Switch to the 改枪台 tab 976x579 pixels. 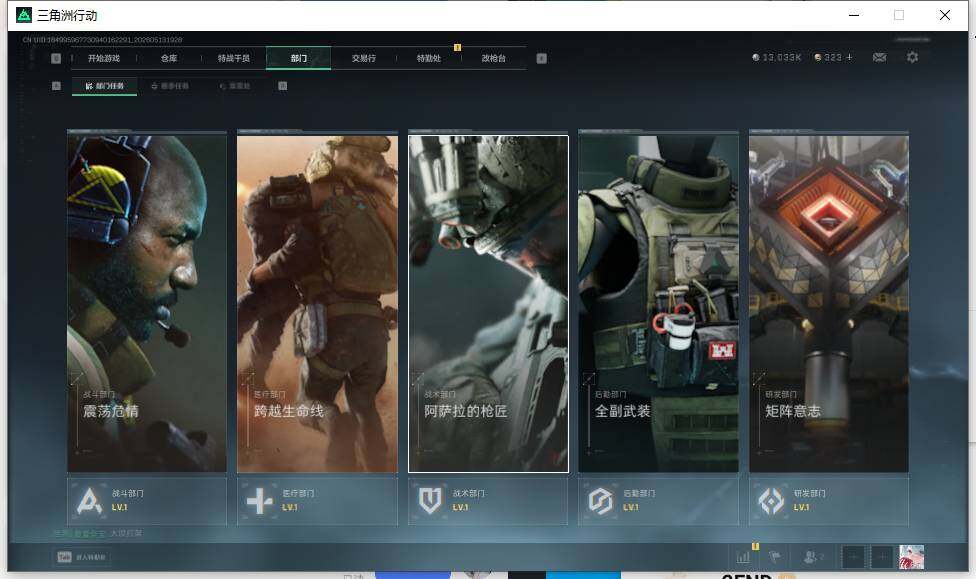494,58
